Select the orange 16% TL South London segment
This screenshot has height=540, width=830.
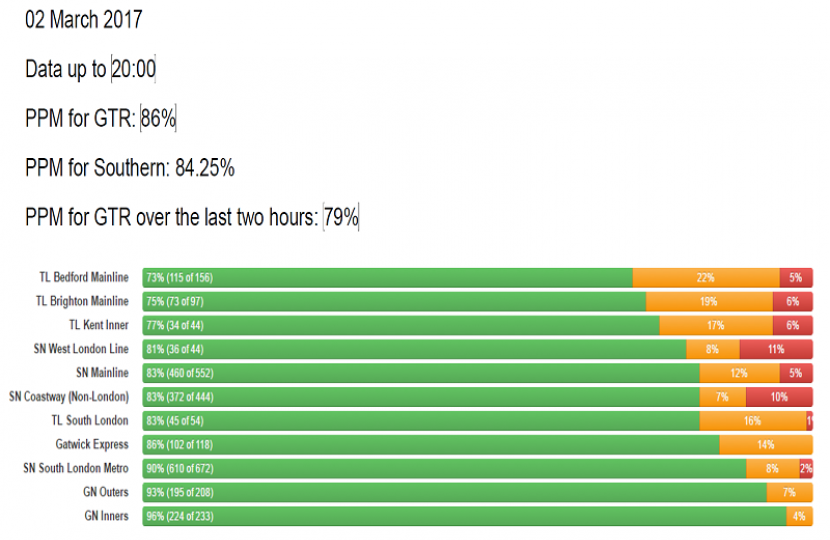click(x=752, y=421)
